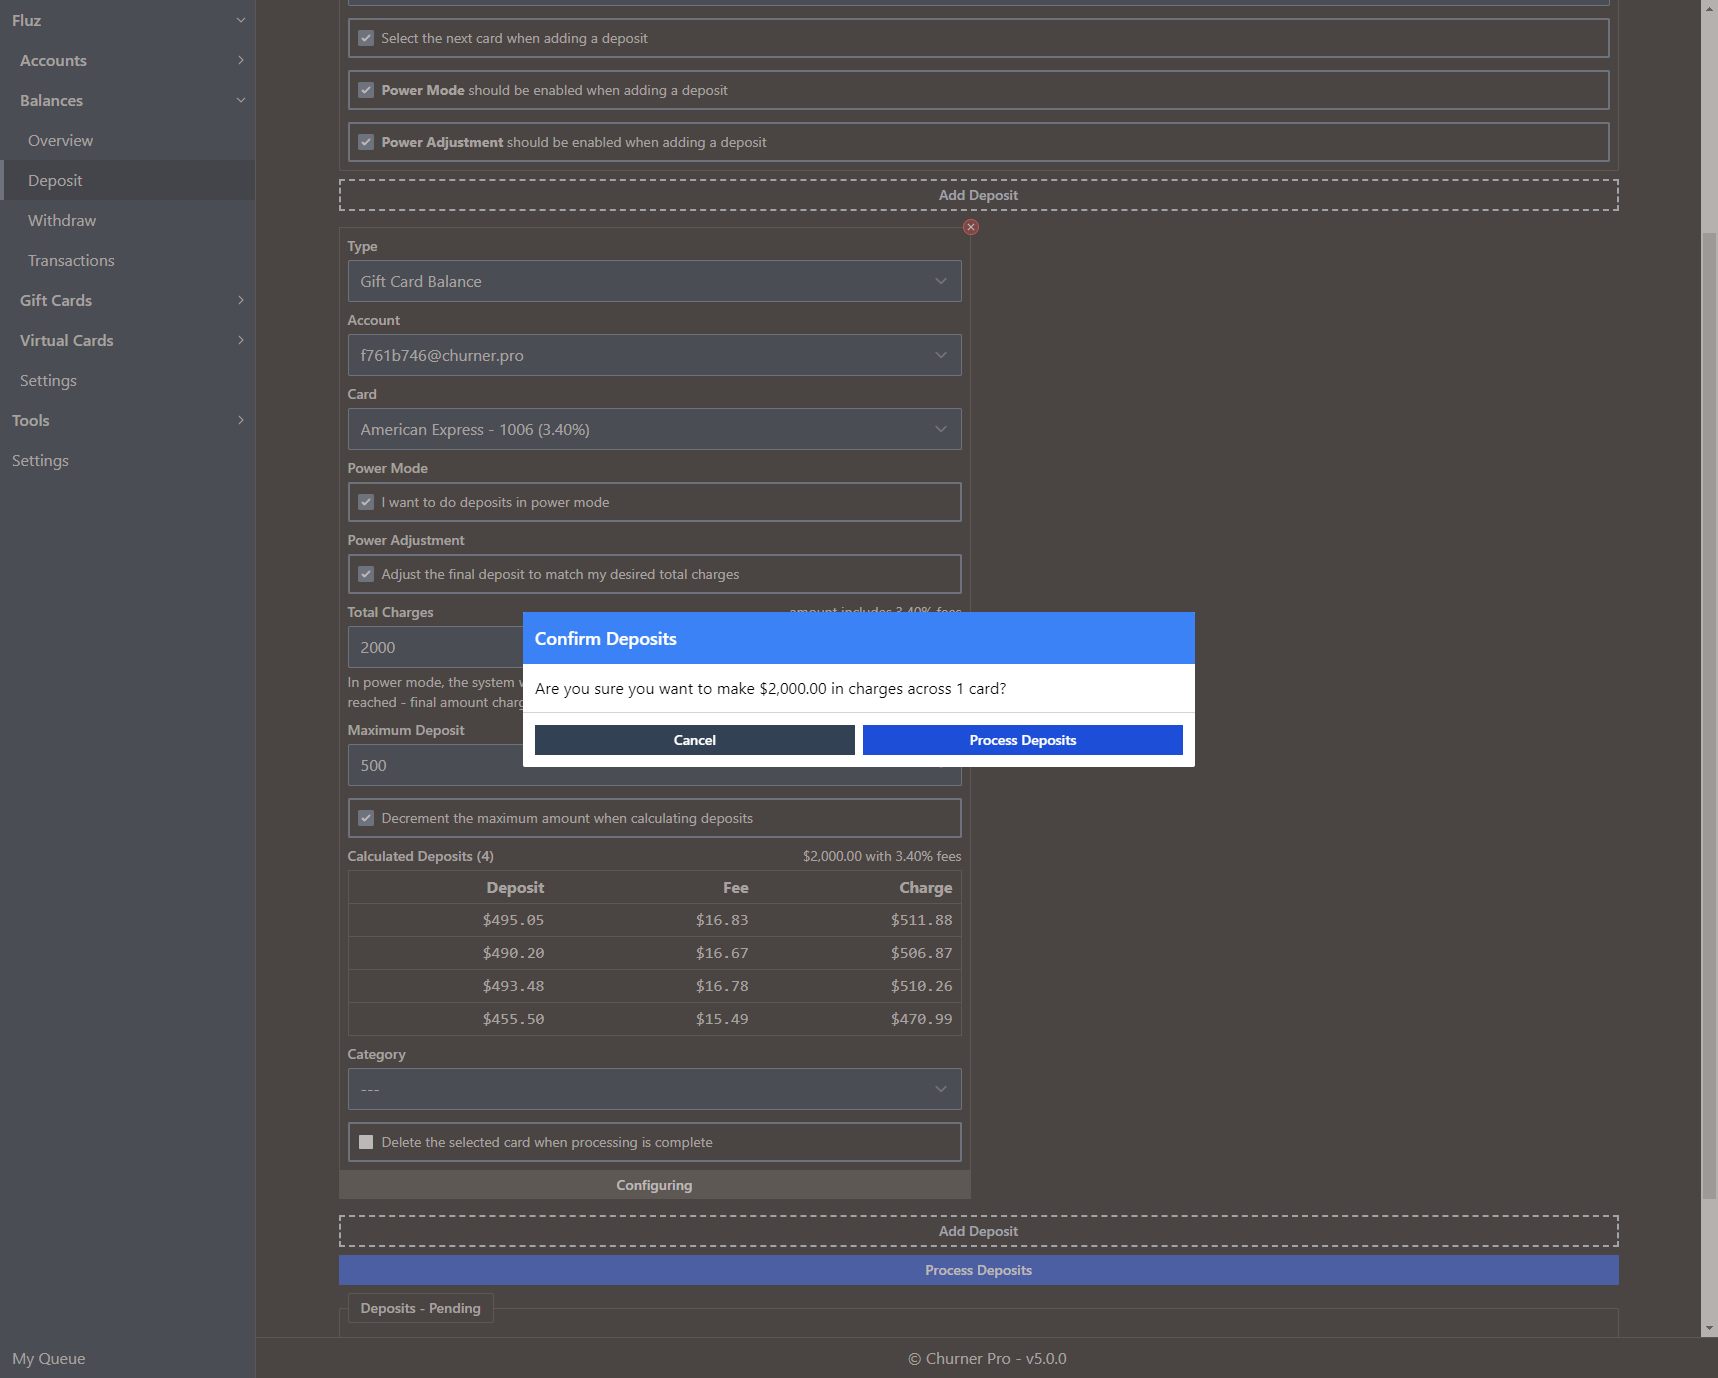Go to Transactions in the sidebar
The width and height of the screenshot is (1718, 1378).
[x=71, y=260]
